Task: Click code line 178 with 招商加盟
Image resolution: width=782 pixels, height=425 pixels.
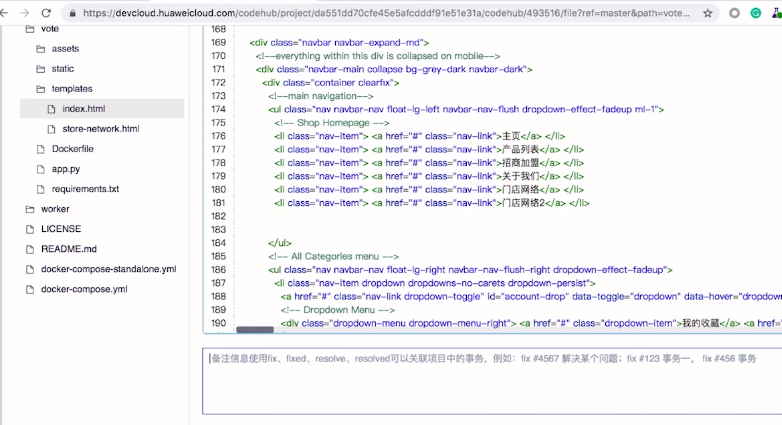Action: pos(428,163)
